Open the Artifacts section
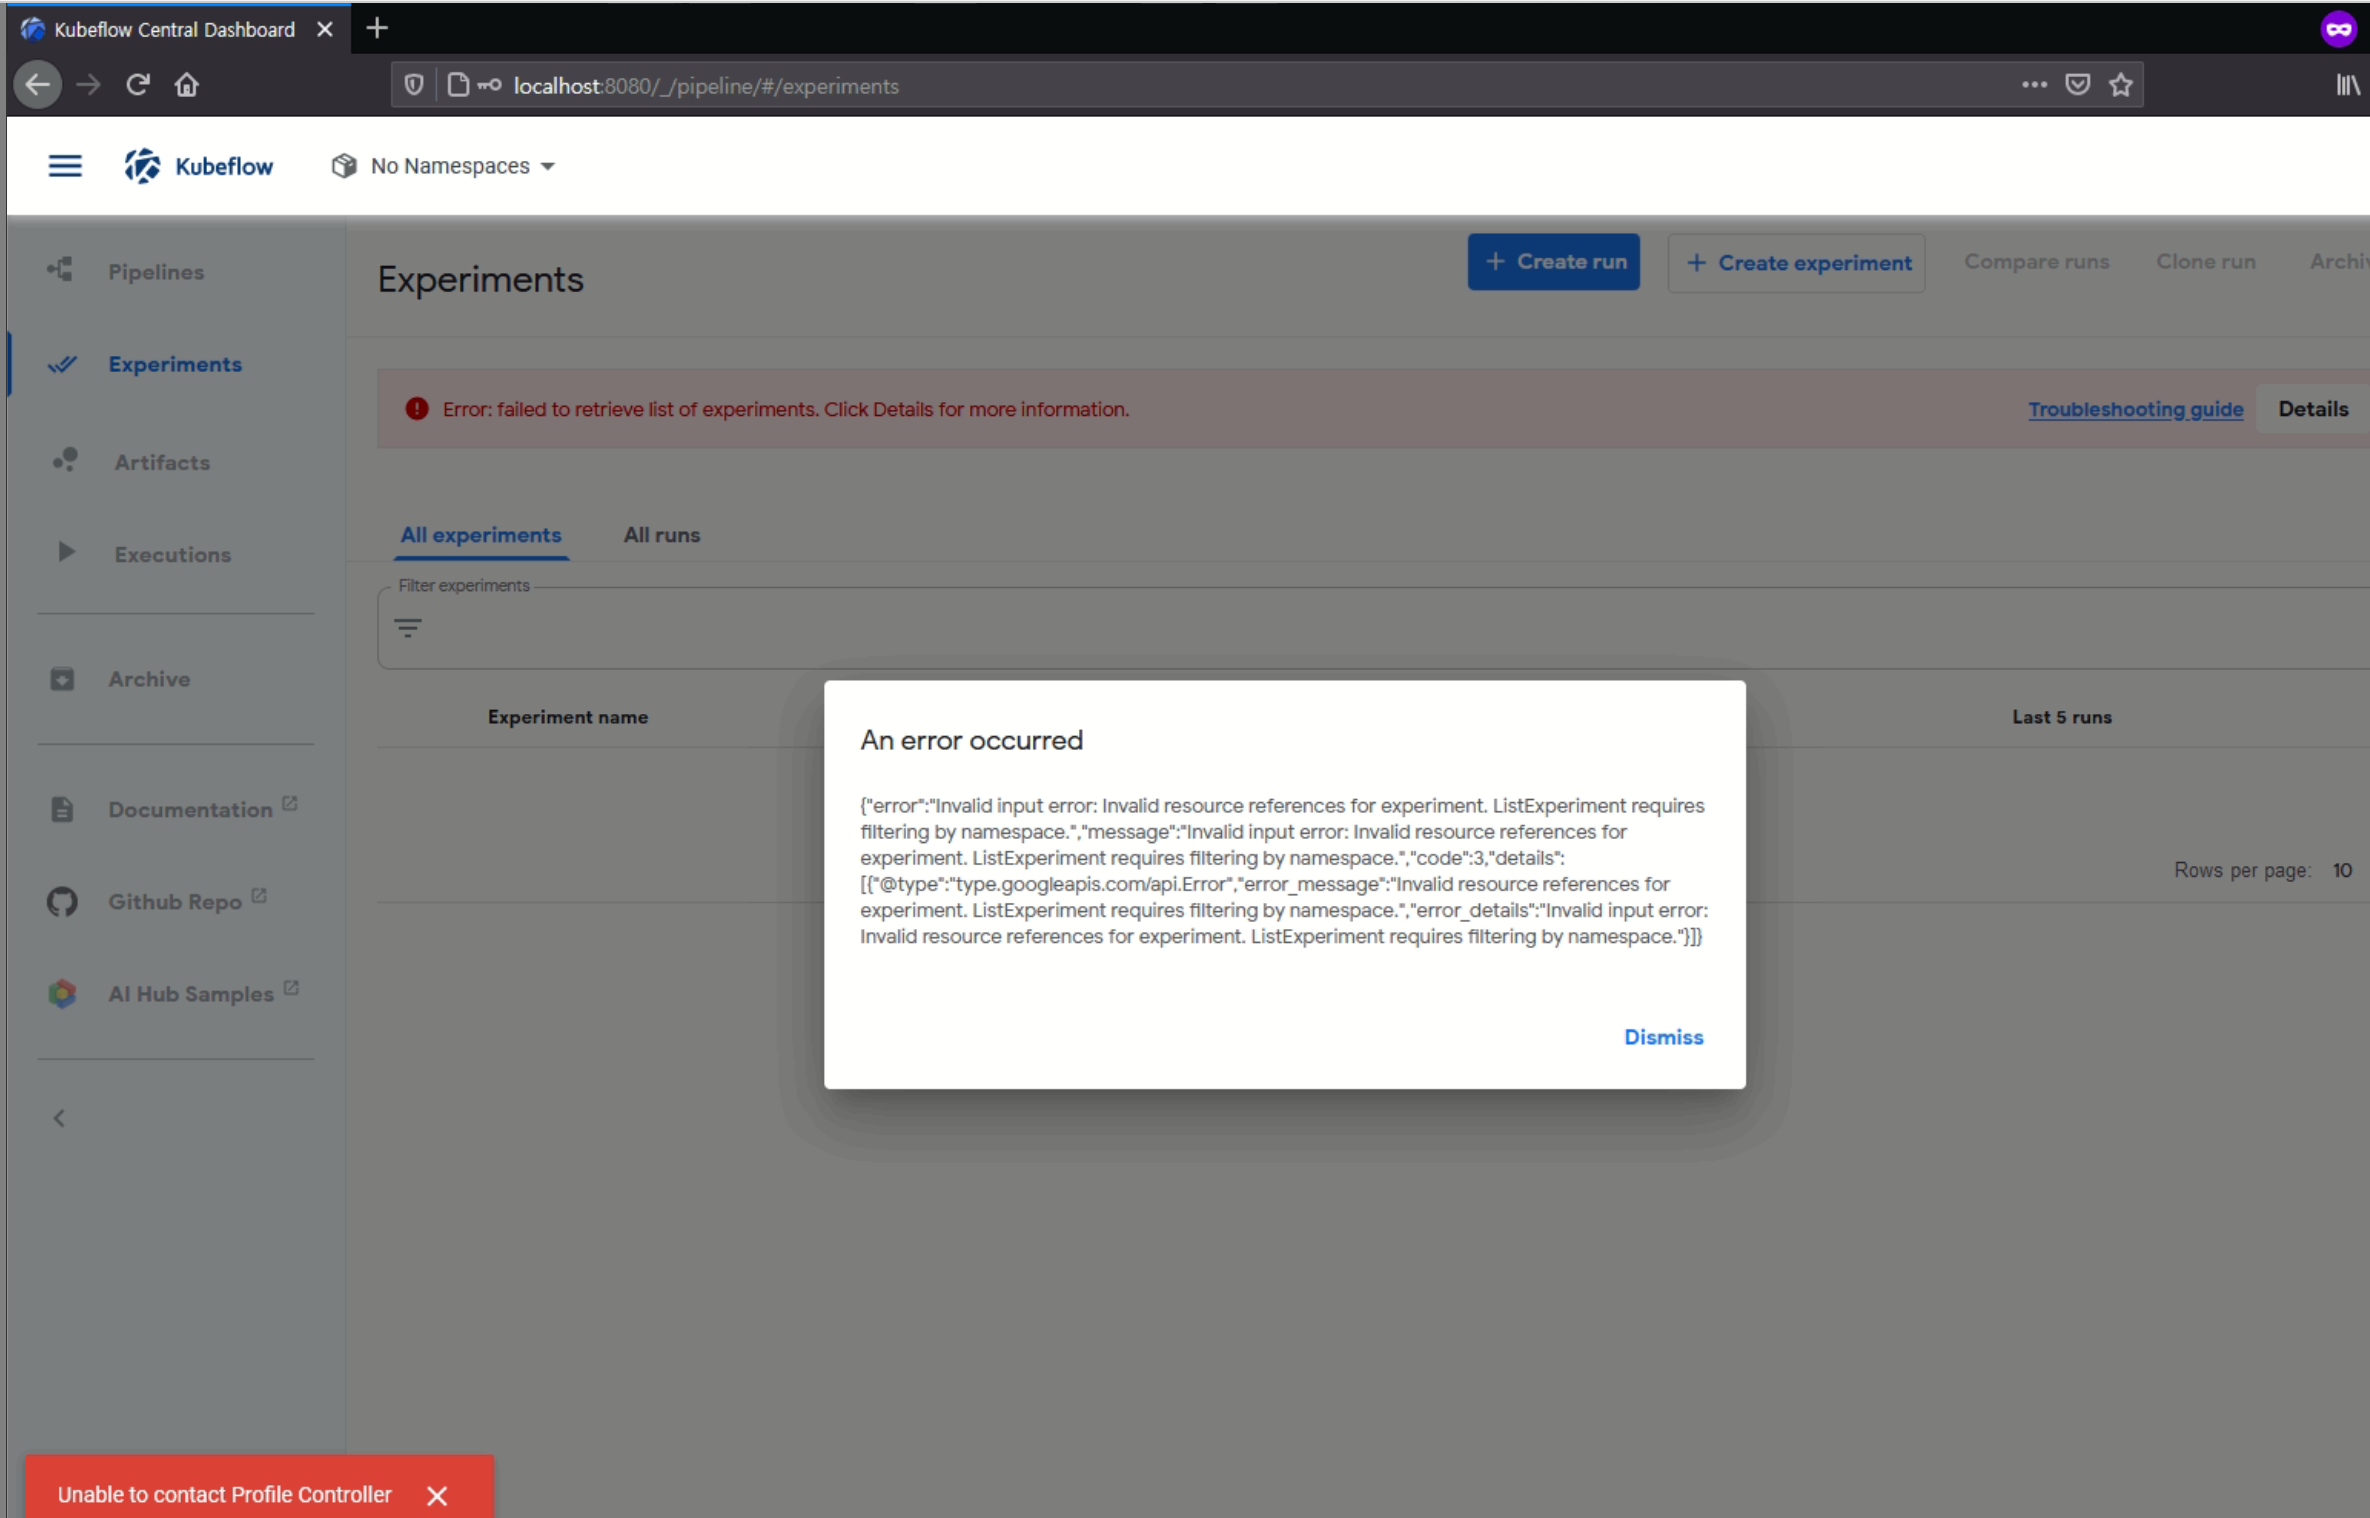The image size is (2370, 1518). pyautogui.click(x=162, y=462)
